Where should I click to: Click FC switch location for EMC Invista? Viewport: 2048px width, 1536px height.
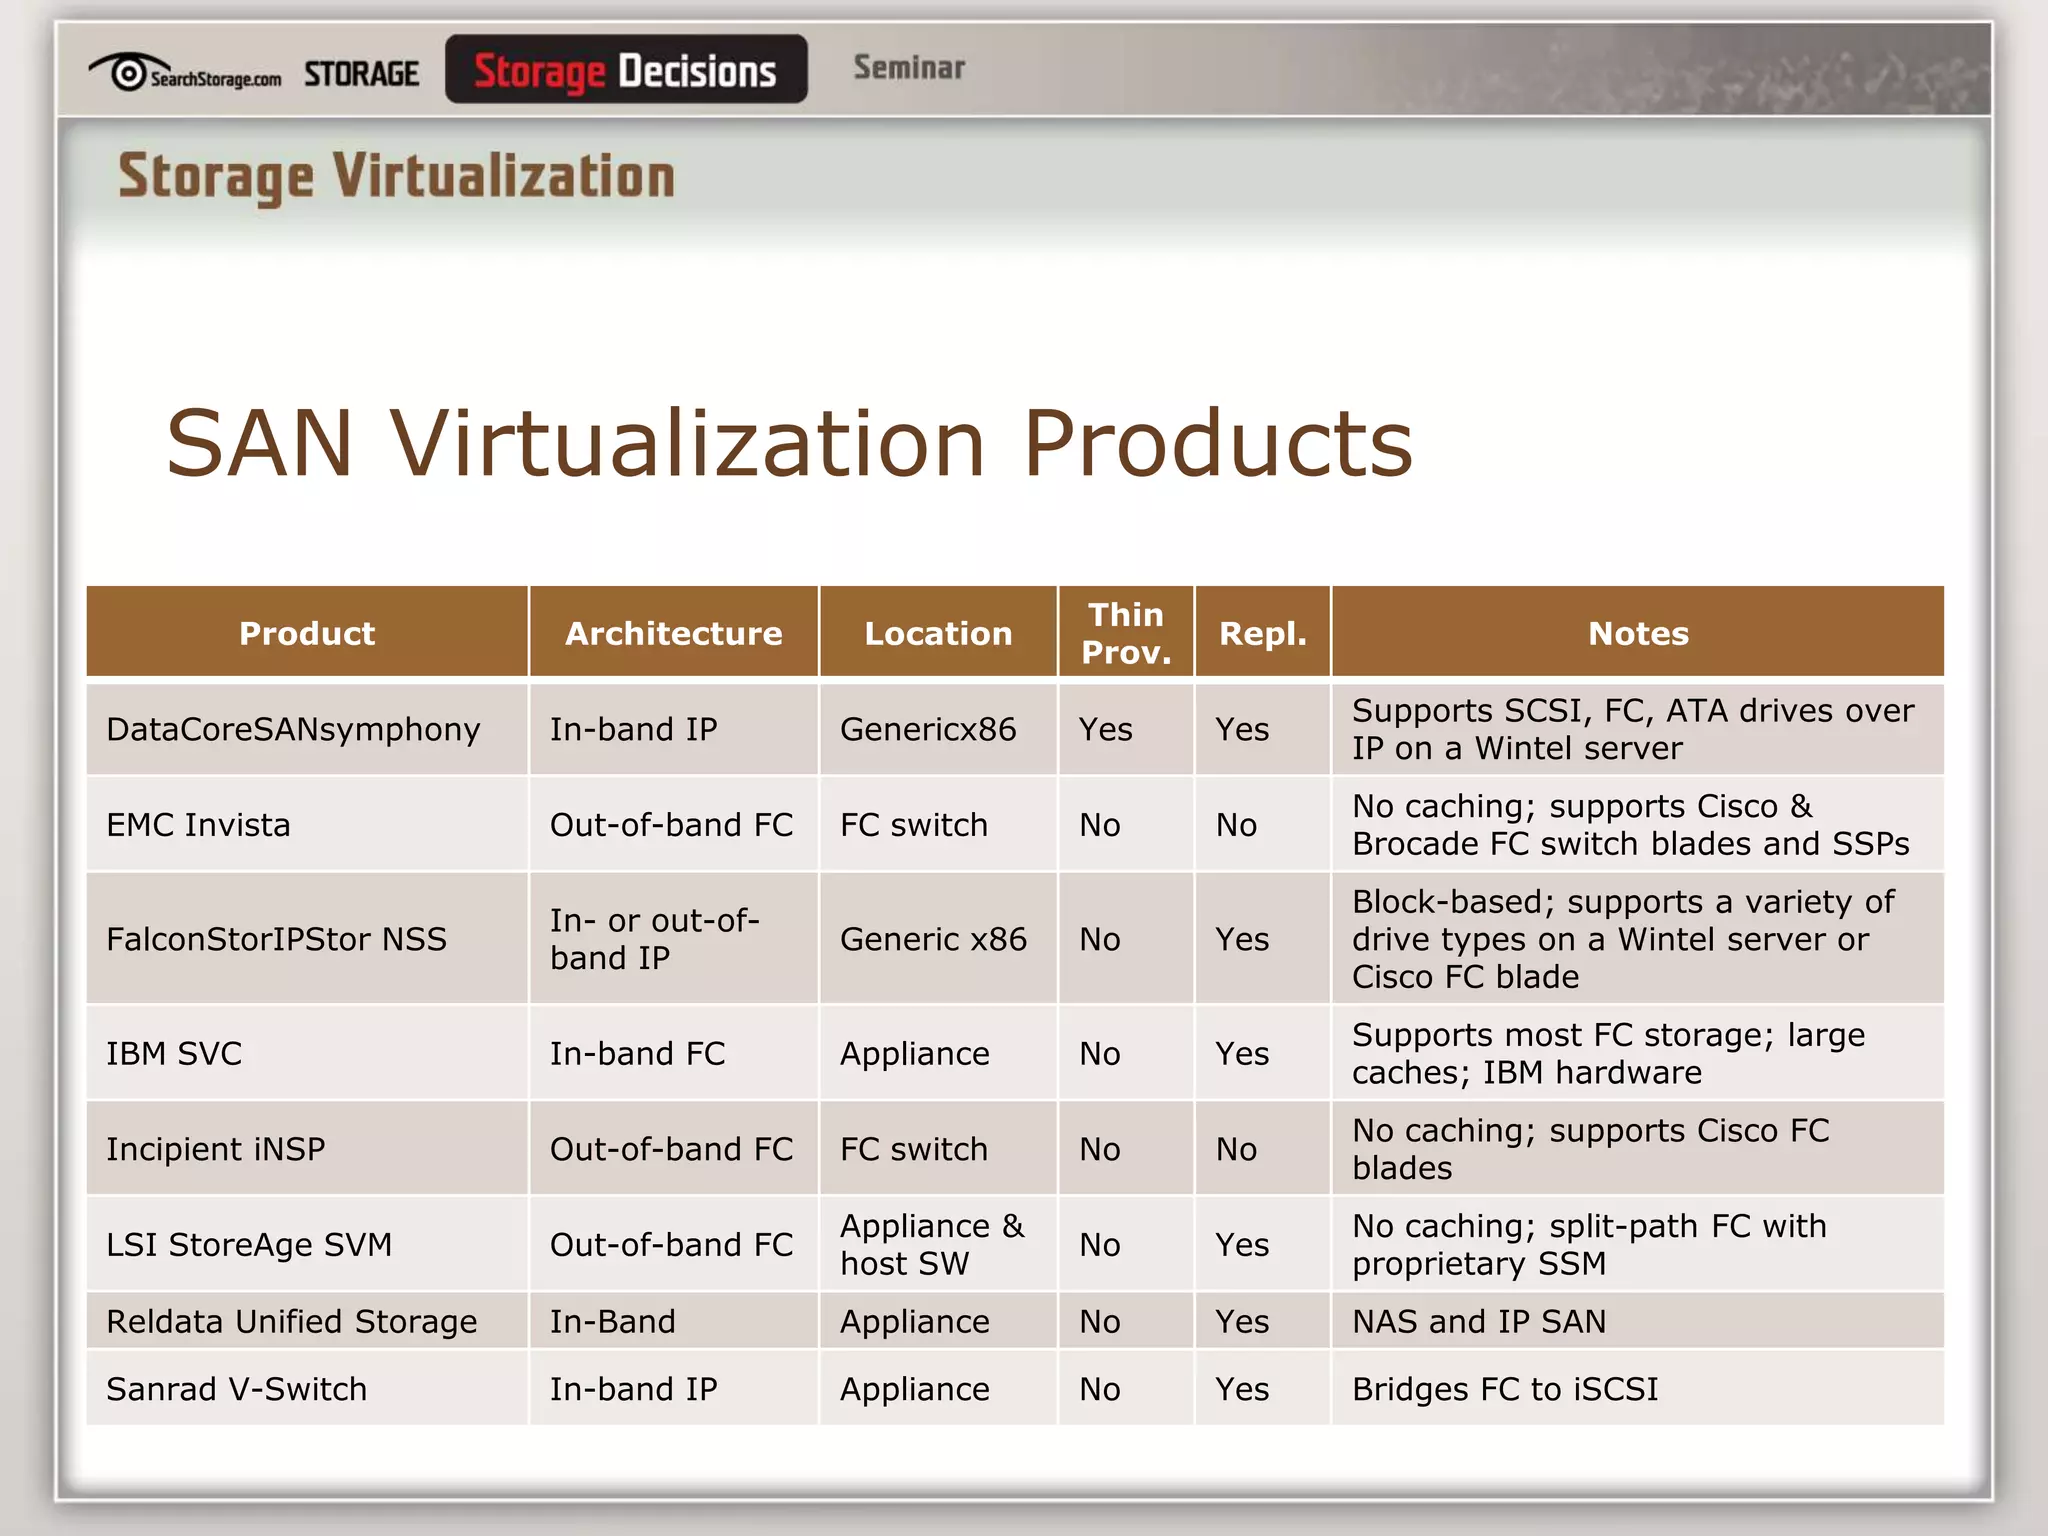coord(938,825)
